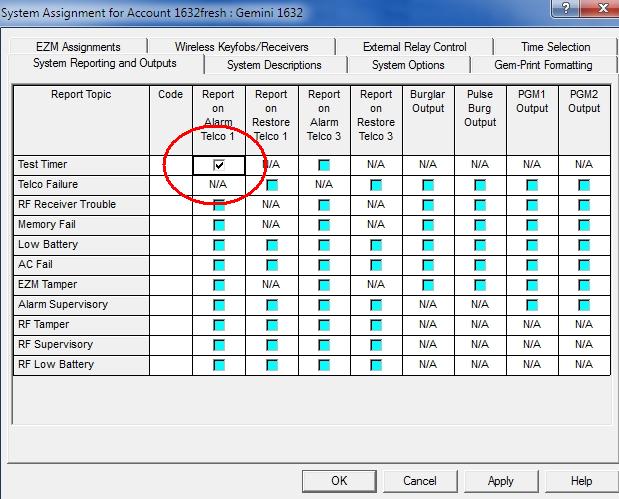
Task: Enable RF Tamper Report on Restore Telco 3
Action: 376,325
